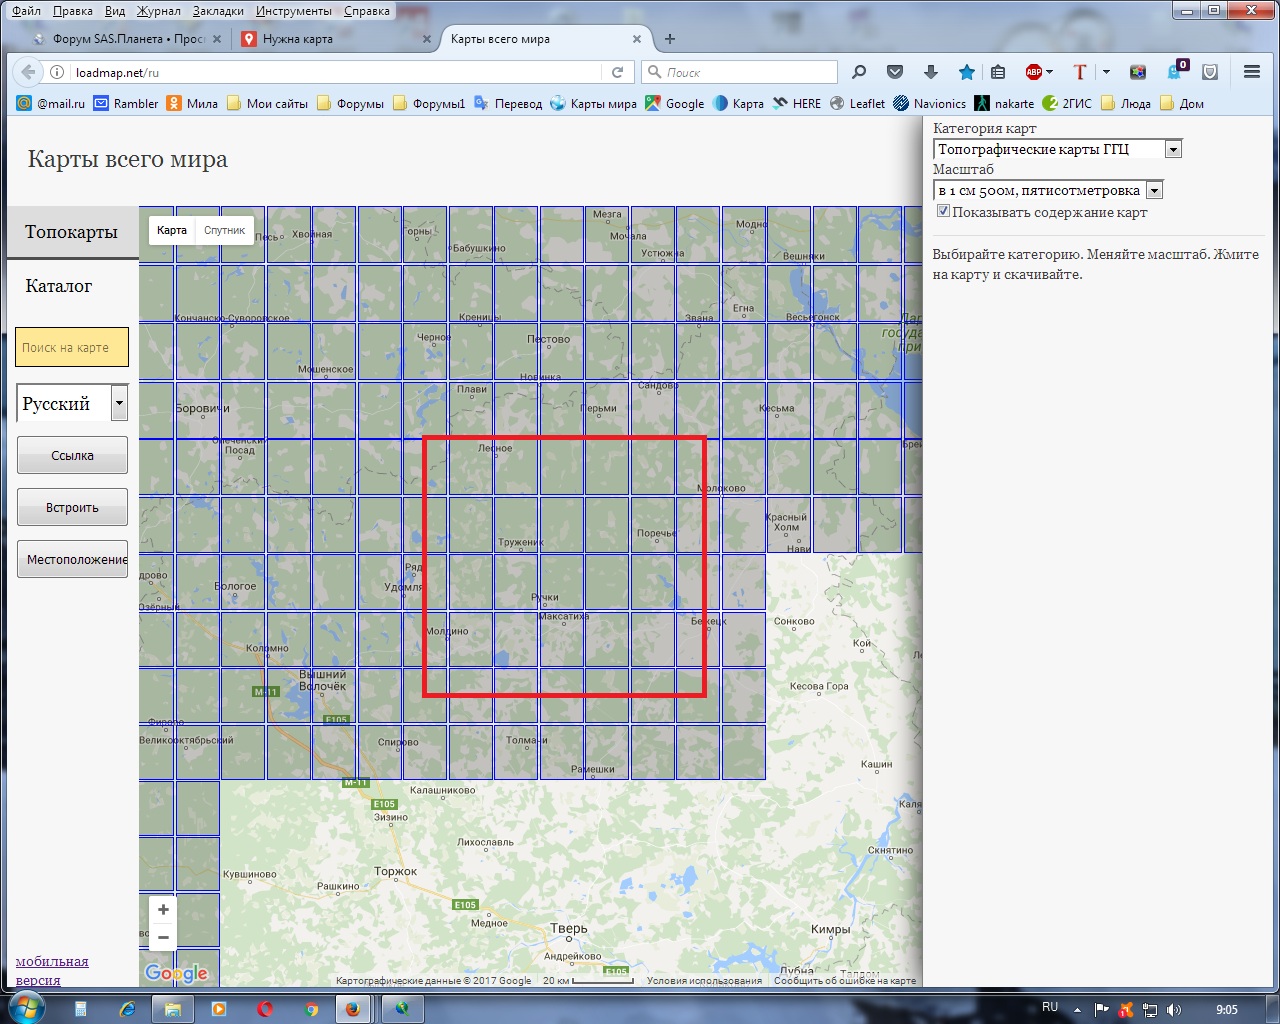The width and height of the screenshot is (1280, 1024).
Task: Bookmark this page with the star icon
Action: coord(966,72)
